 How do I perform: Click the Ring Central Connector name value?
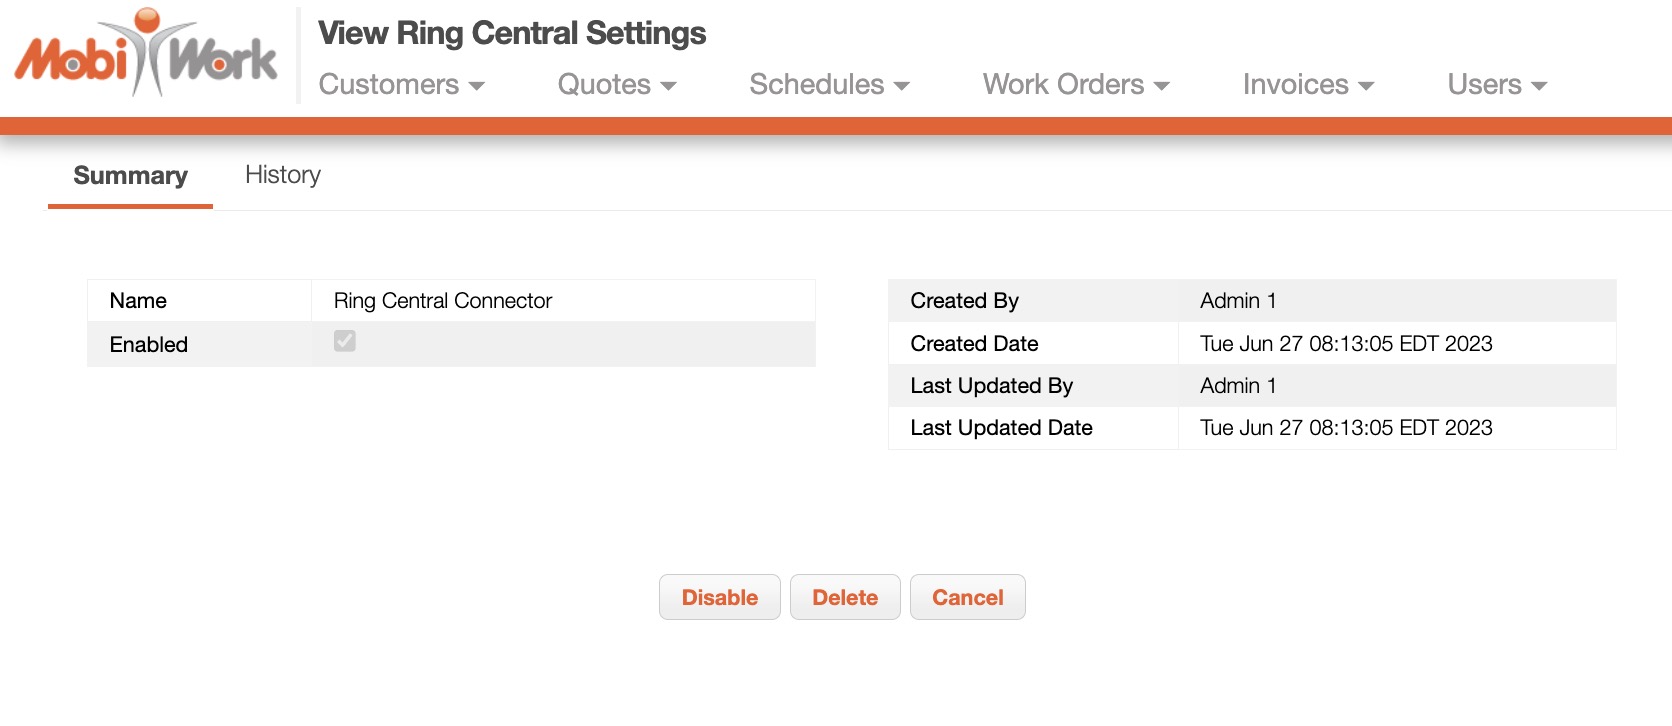pyautogui.click(x=443, y=301)
